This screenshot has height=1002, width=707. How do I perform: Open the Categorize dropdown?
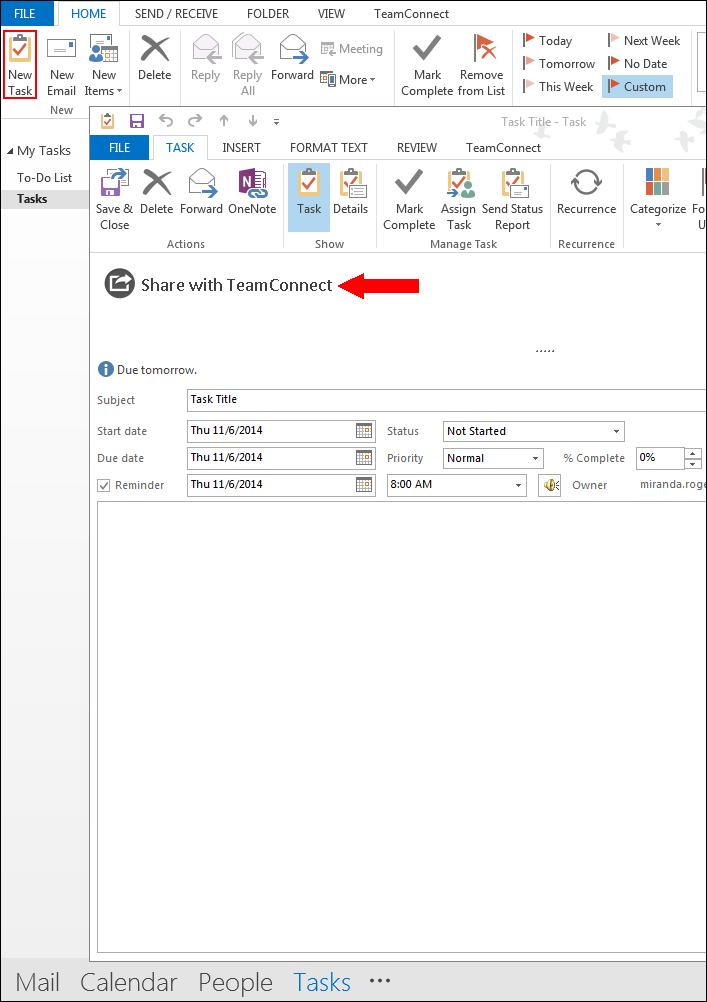(658, 198)
